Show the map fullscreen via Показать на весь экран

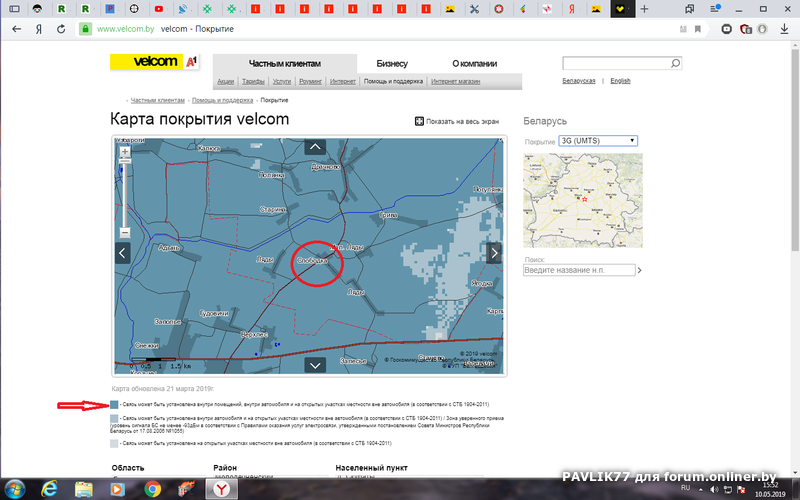(457, 121)
